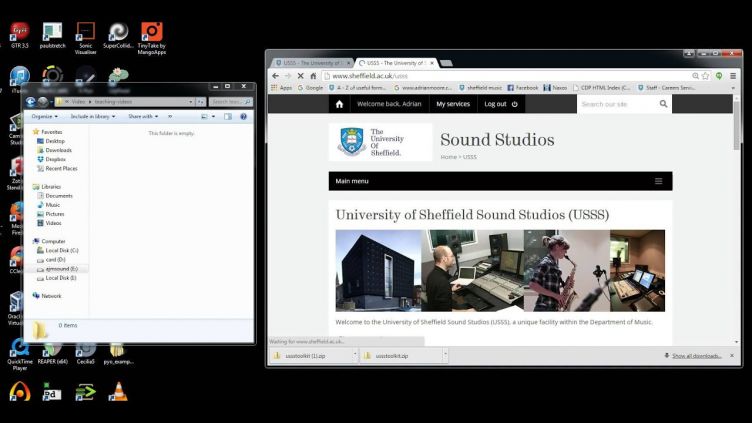This screenshot has width=752, height=423.
Task: Select Dropbox in Explorer sidebar
Action: click(51, 159)
